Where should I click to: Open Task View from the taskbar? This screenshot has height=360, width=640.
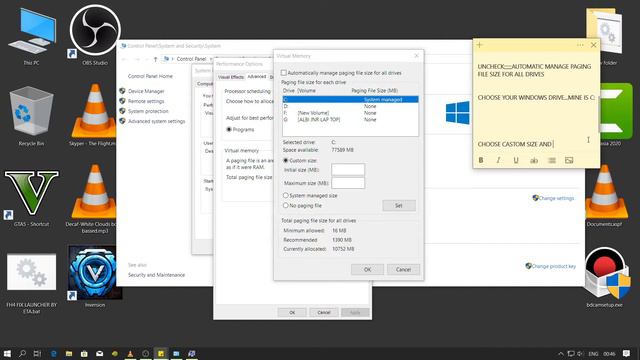click(x=37, y=353)
